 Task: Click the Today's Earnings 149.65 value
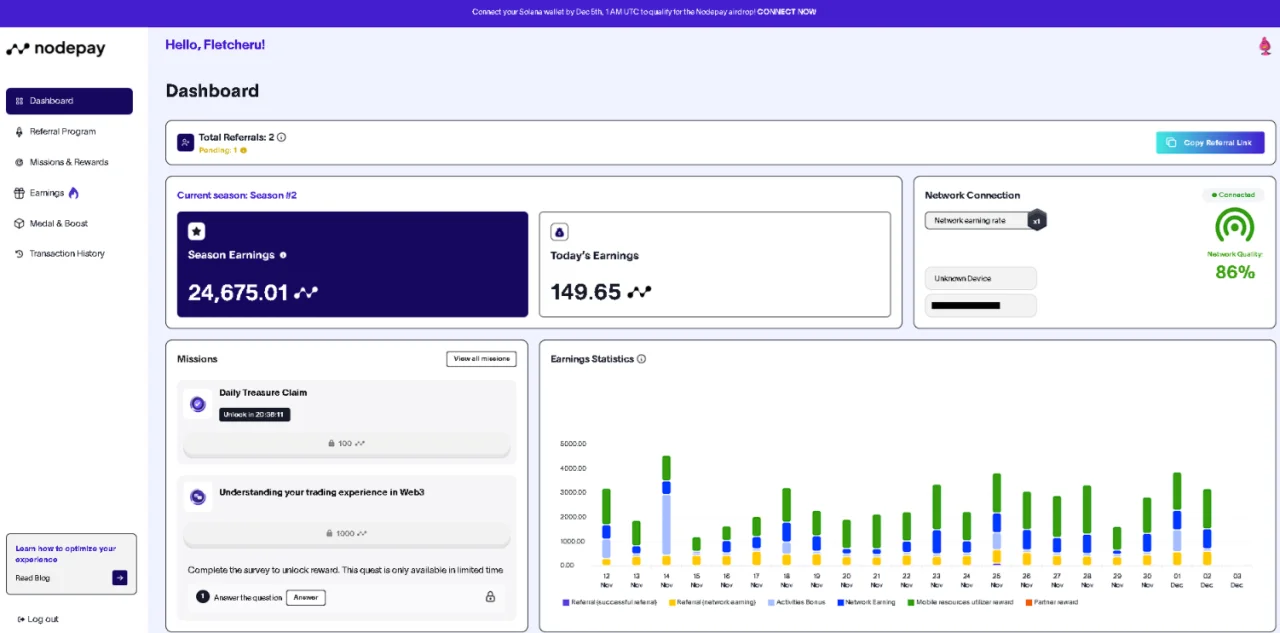pos(585,292)
